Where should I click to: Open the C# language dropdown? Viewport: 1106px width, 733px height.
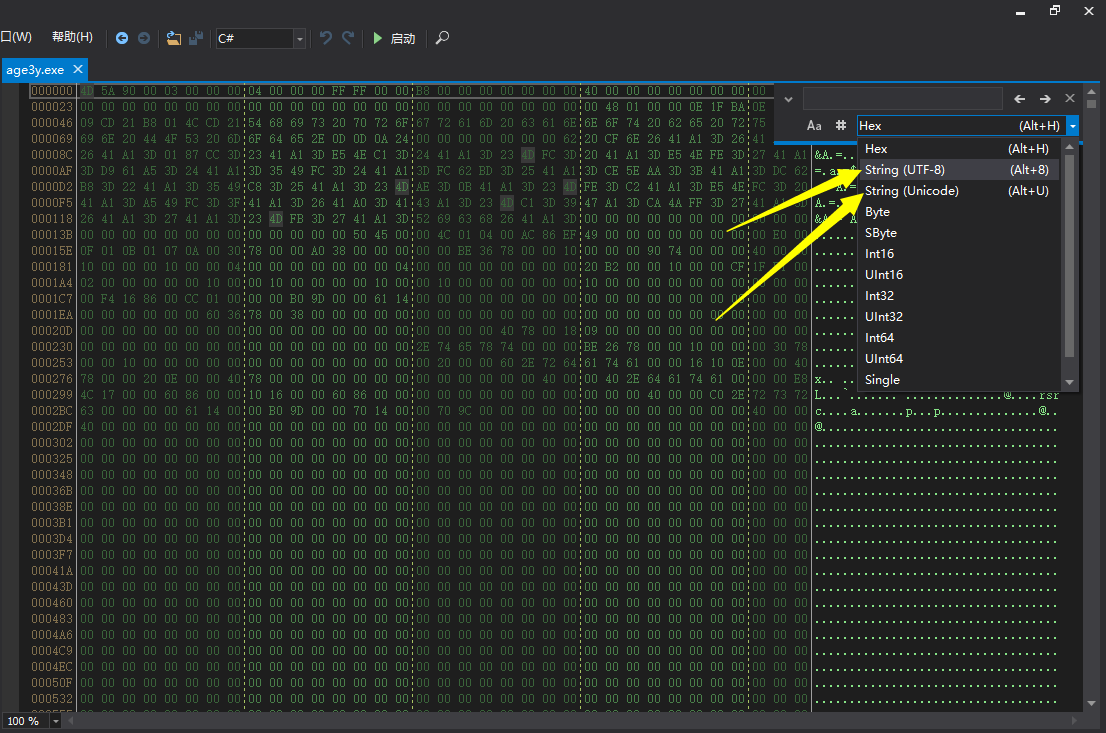(300, 38)
